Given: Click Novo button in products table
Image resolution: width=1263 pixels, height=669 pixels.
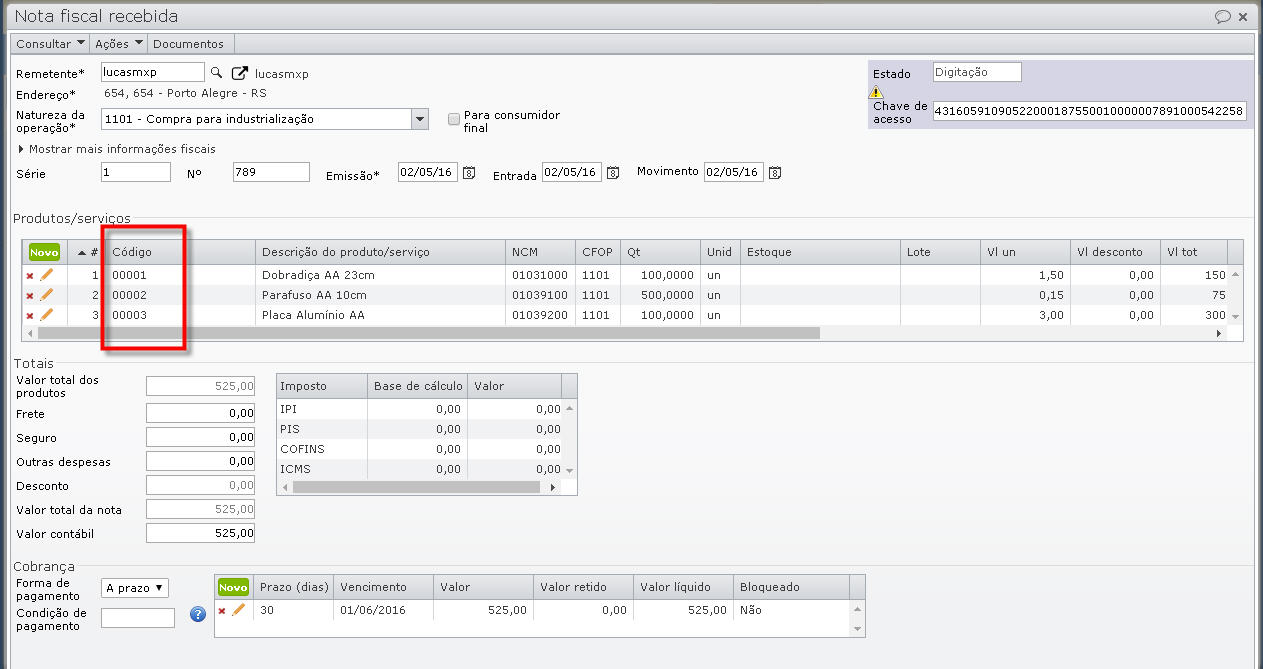Looking at the screenshot, I should click(x=44, y=253).
